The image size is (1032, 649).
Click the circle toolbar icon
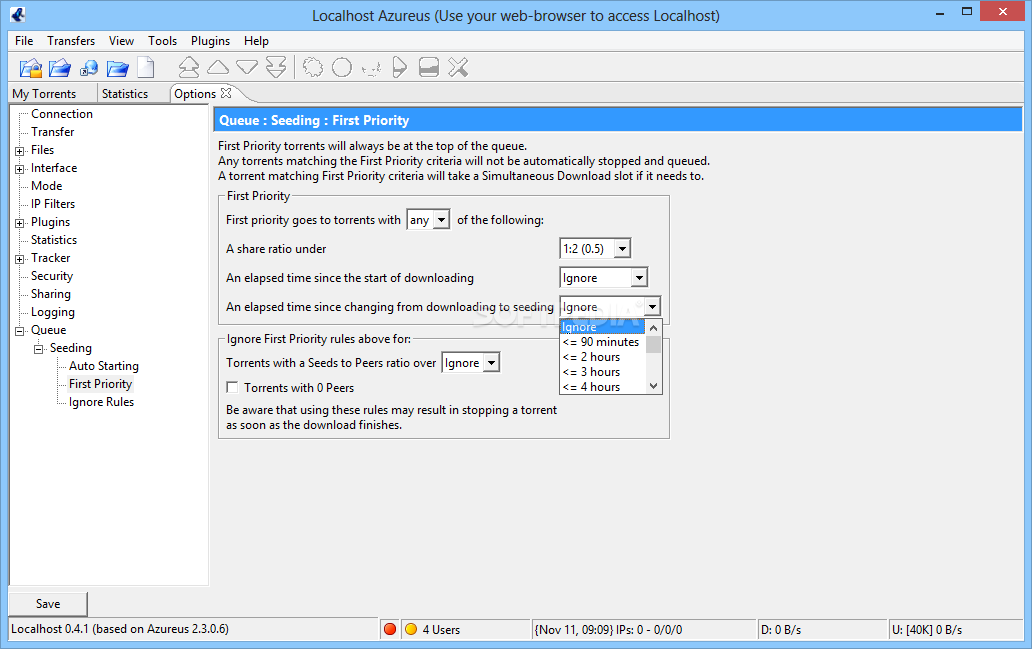point(342,67)
